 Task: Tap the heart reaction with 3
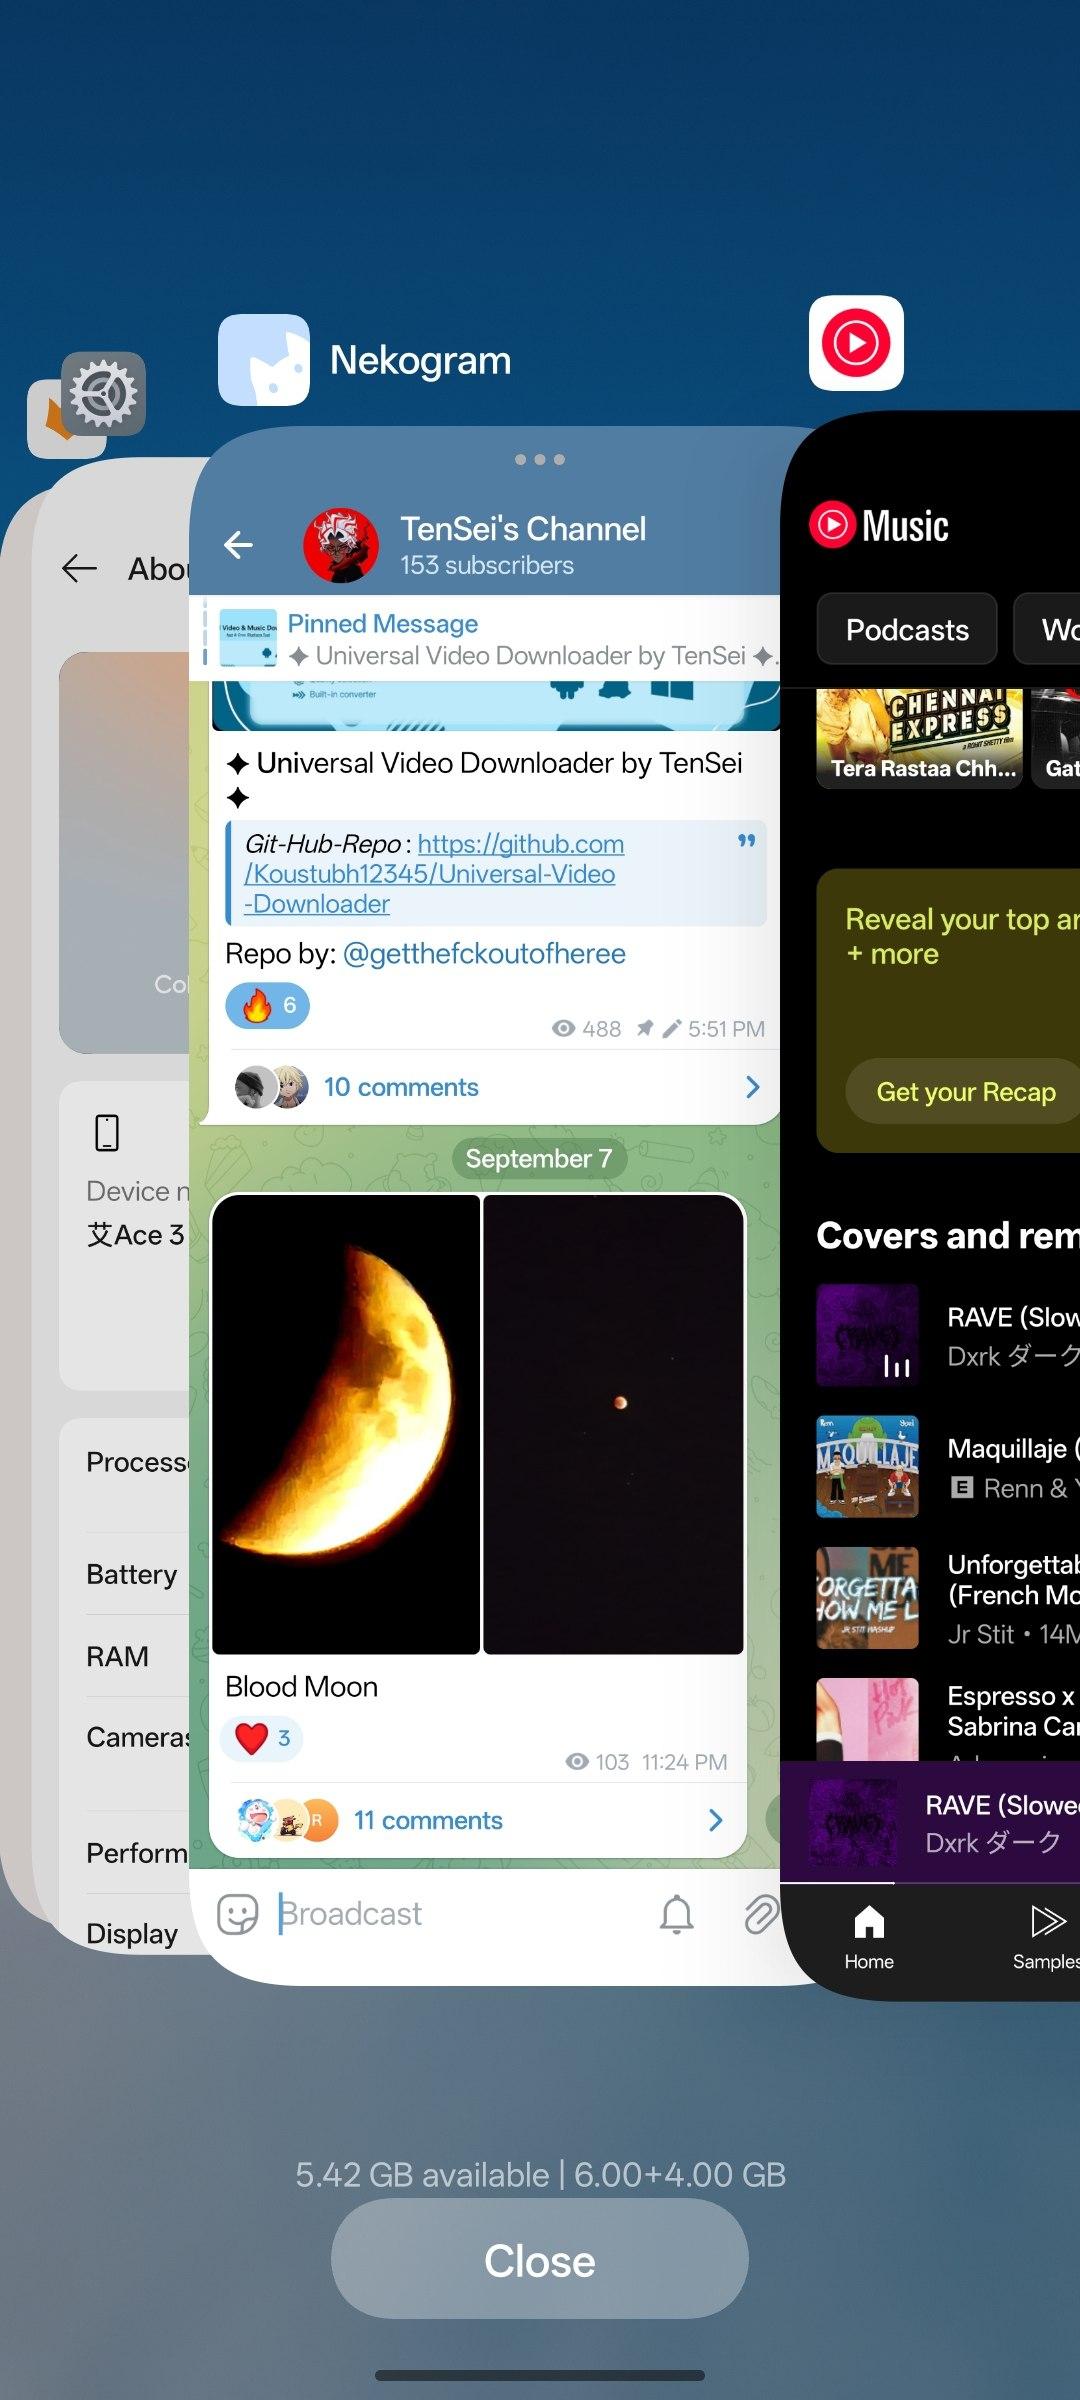[262, 1738]
